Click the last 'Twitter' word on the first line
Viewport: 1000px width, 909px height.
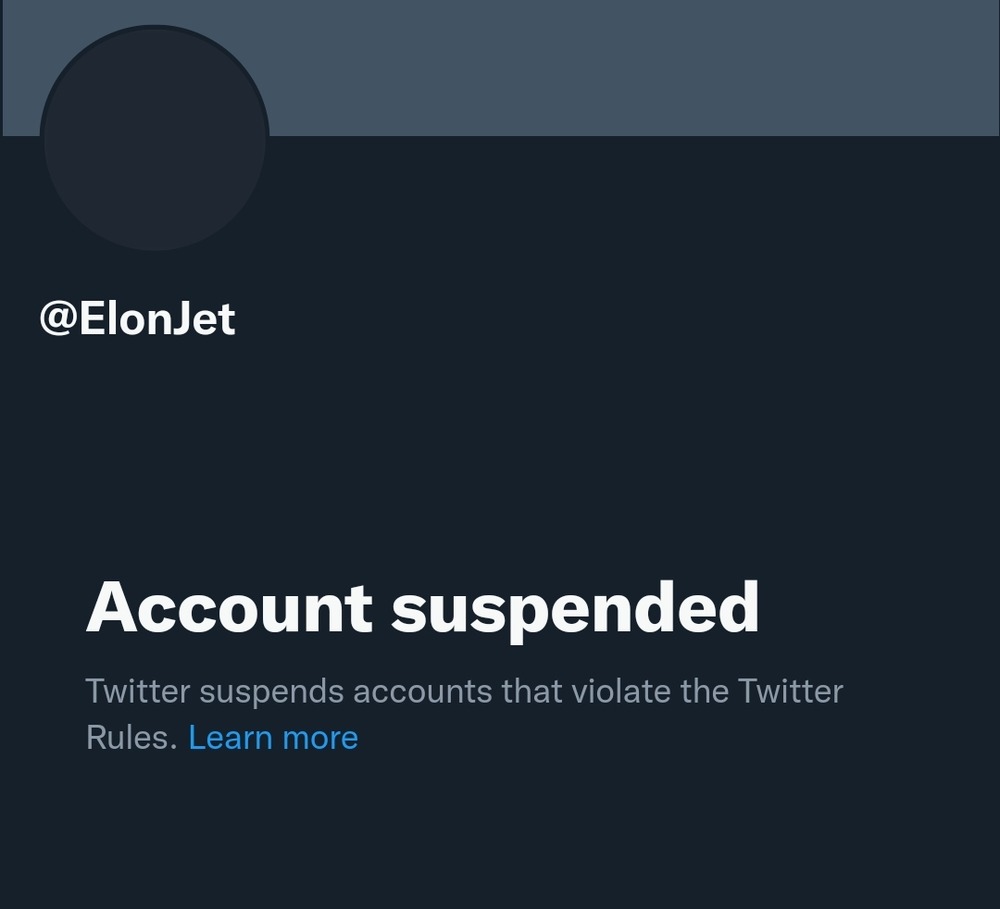pos(790,691)
